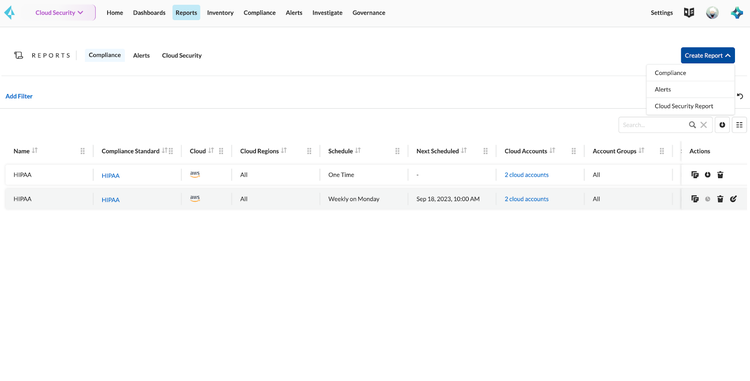Image resolution: width=750 pixels, height=381 pixels.
Task: Clone the One Time HIPAA report
Action: click(695, 175)
